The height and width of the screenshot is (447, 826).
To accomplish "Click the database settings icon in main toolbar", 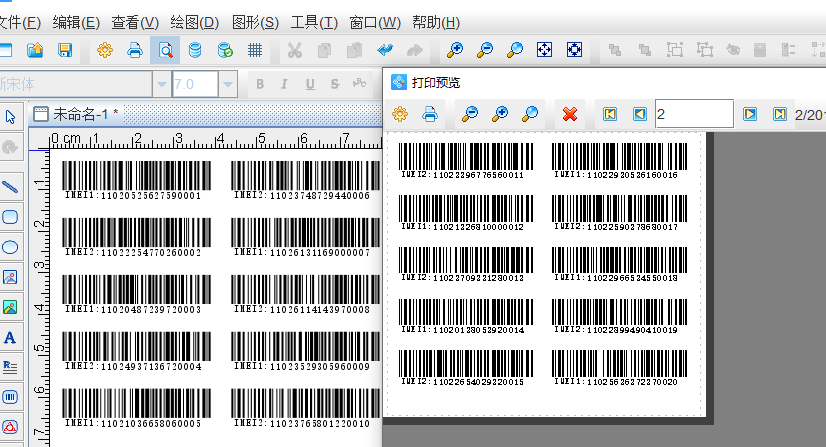I will 196,49.
